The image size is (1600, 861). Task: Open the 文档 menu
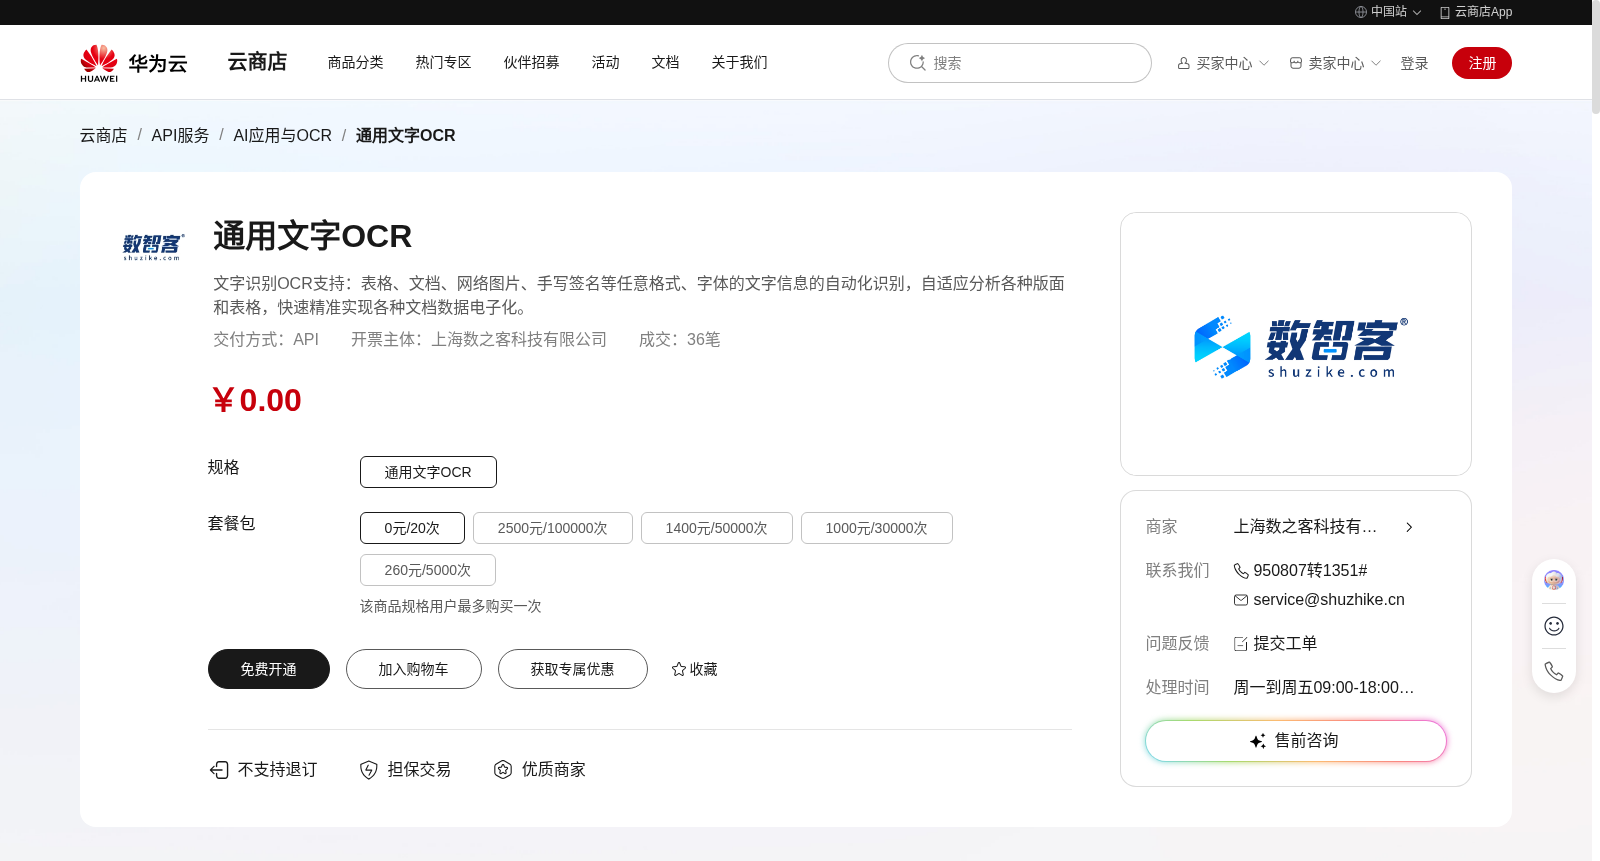(x=665, y=62)
